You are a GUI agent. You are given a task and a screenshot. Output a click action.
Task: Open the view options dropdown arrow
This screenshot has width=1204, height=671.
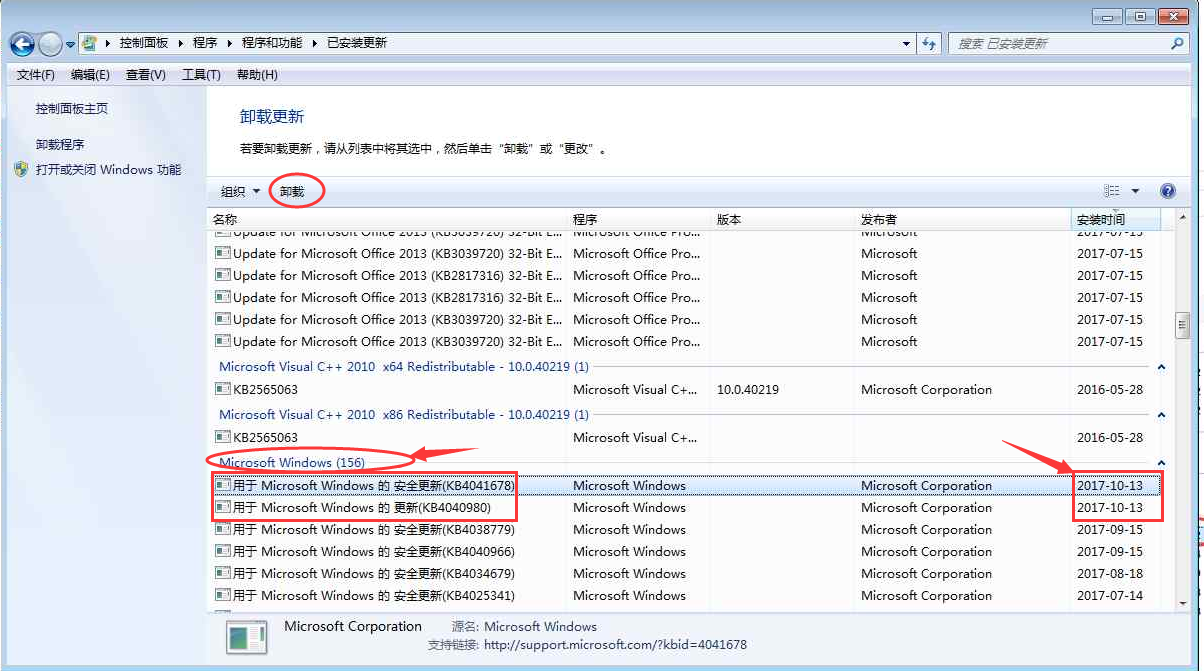(x=1135, y=191)
